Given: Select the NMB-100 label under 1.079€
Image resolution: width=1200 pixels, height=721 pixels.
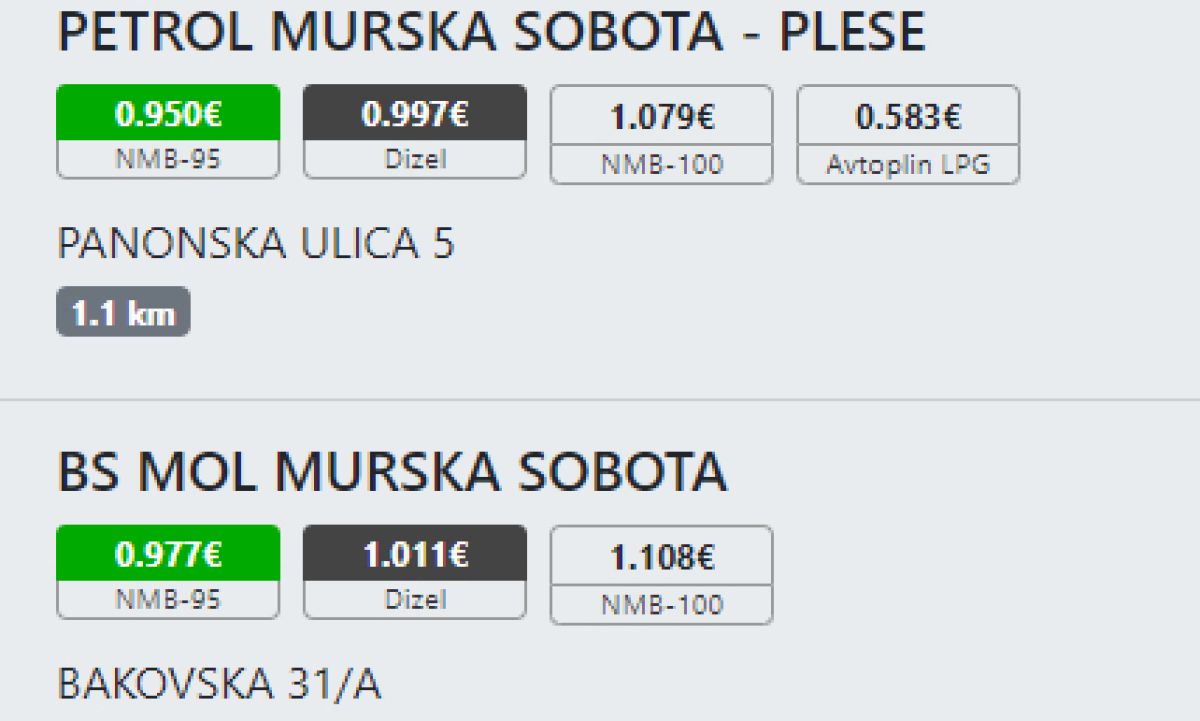Looking at the screenshot, I should tap(662, 165).
